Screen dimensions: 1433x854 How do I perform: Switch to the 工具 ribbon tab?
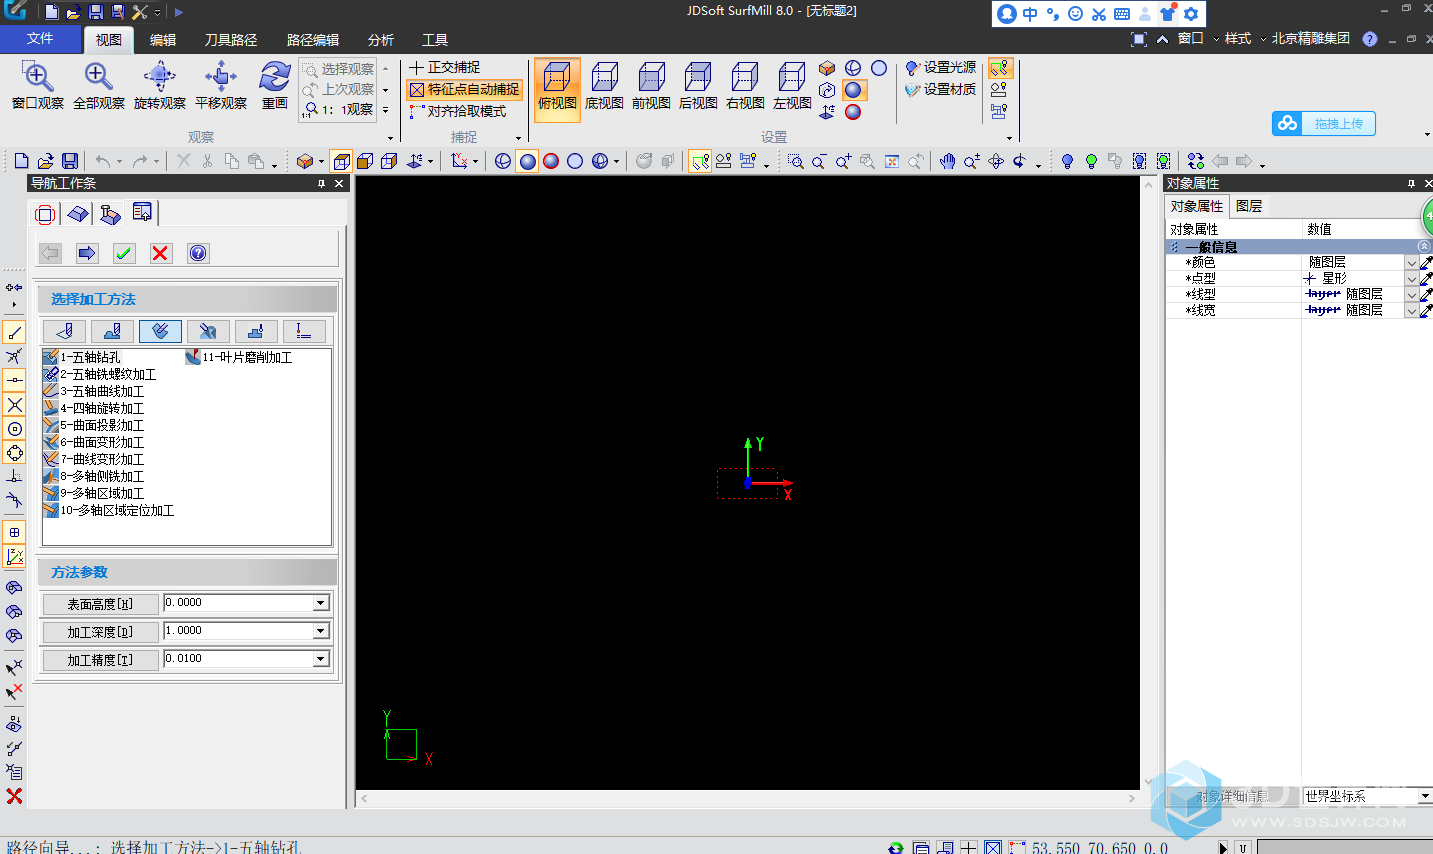pos(435,40)
